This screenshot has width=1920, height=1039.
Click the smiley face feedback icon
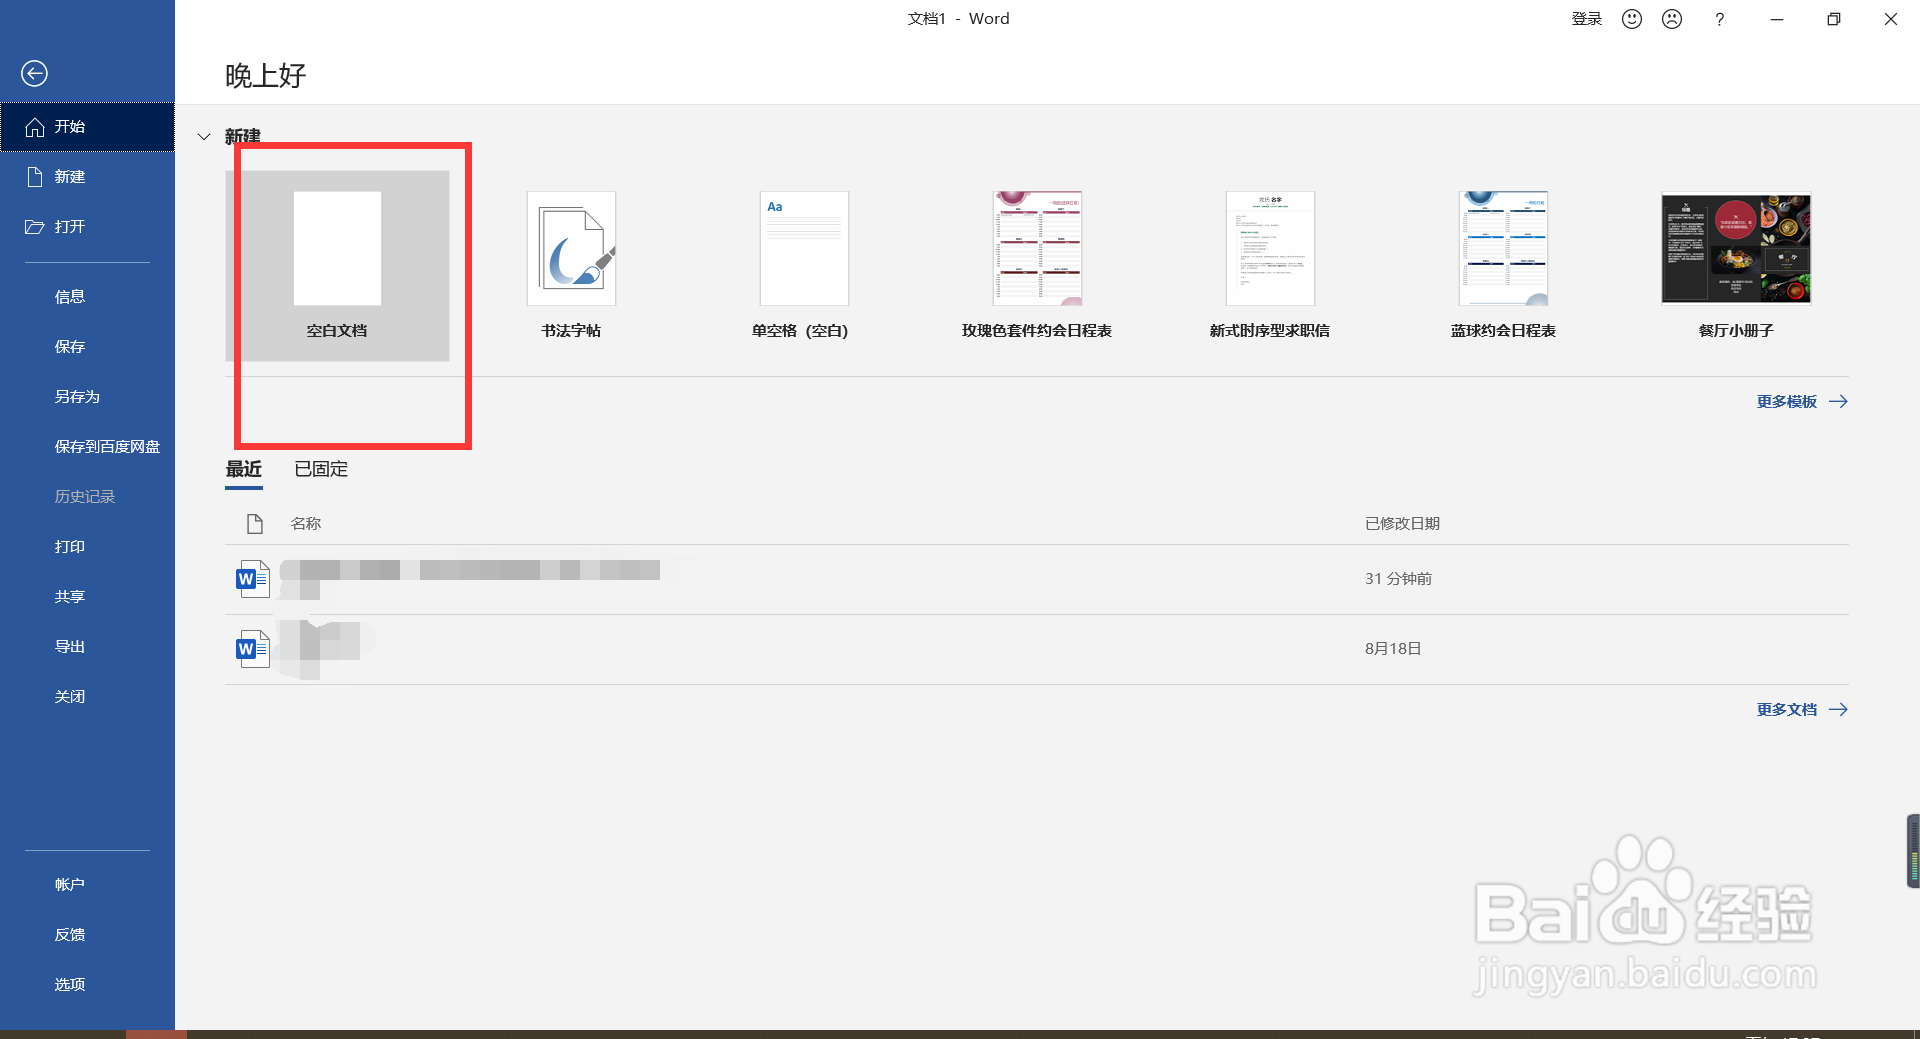click(x=1632, y=19)
